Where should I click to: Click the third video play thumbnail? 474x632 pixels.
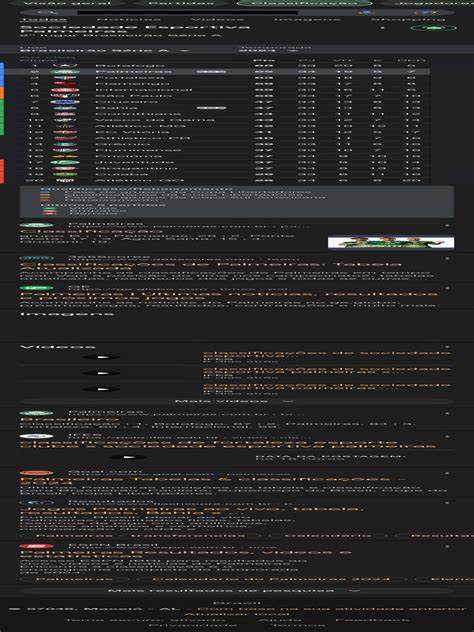[x=101, y=389]
